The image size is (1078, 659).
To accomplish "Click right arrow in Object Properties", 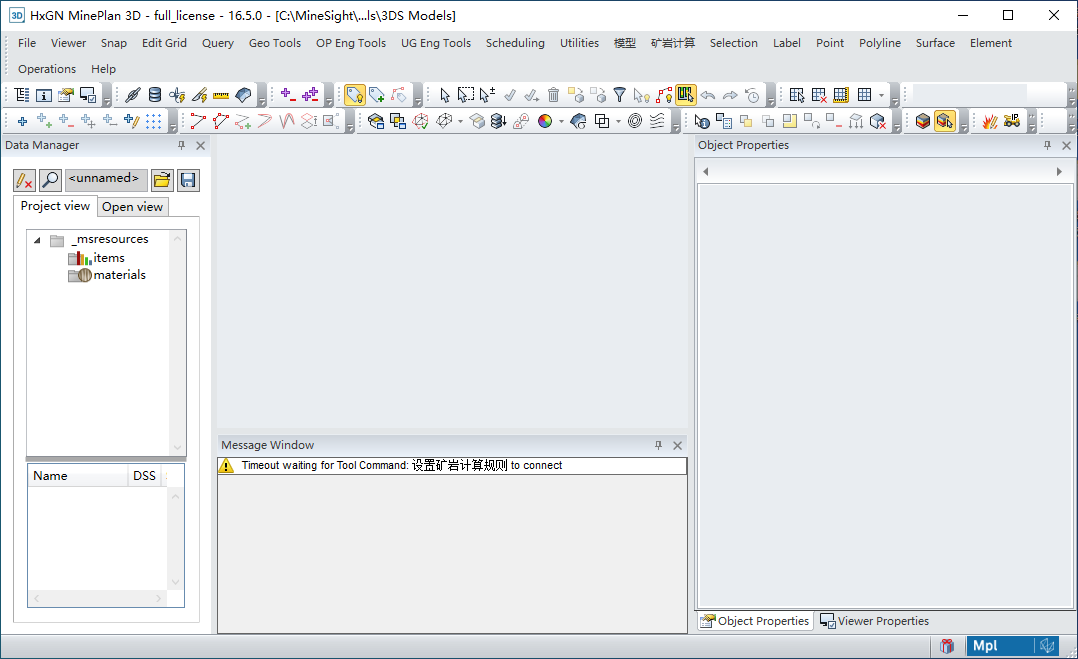I will (1059, 172).
